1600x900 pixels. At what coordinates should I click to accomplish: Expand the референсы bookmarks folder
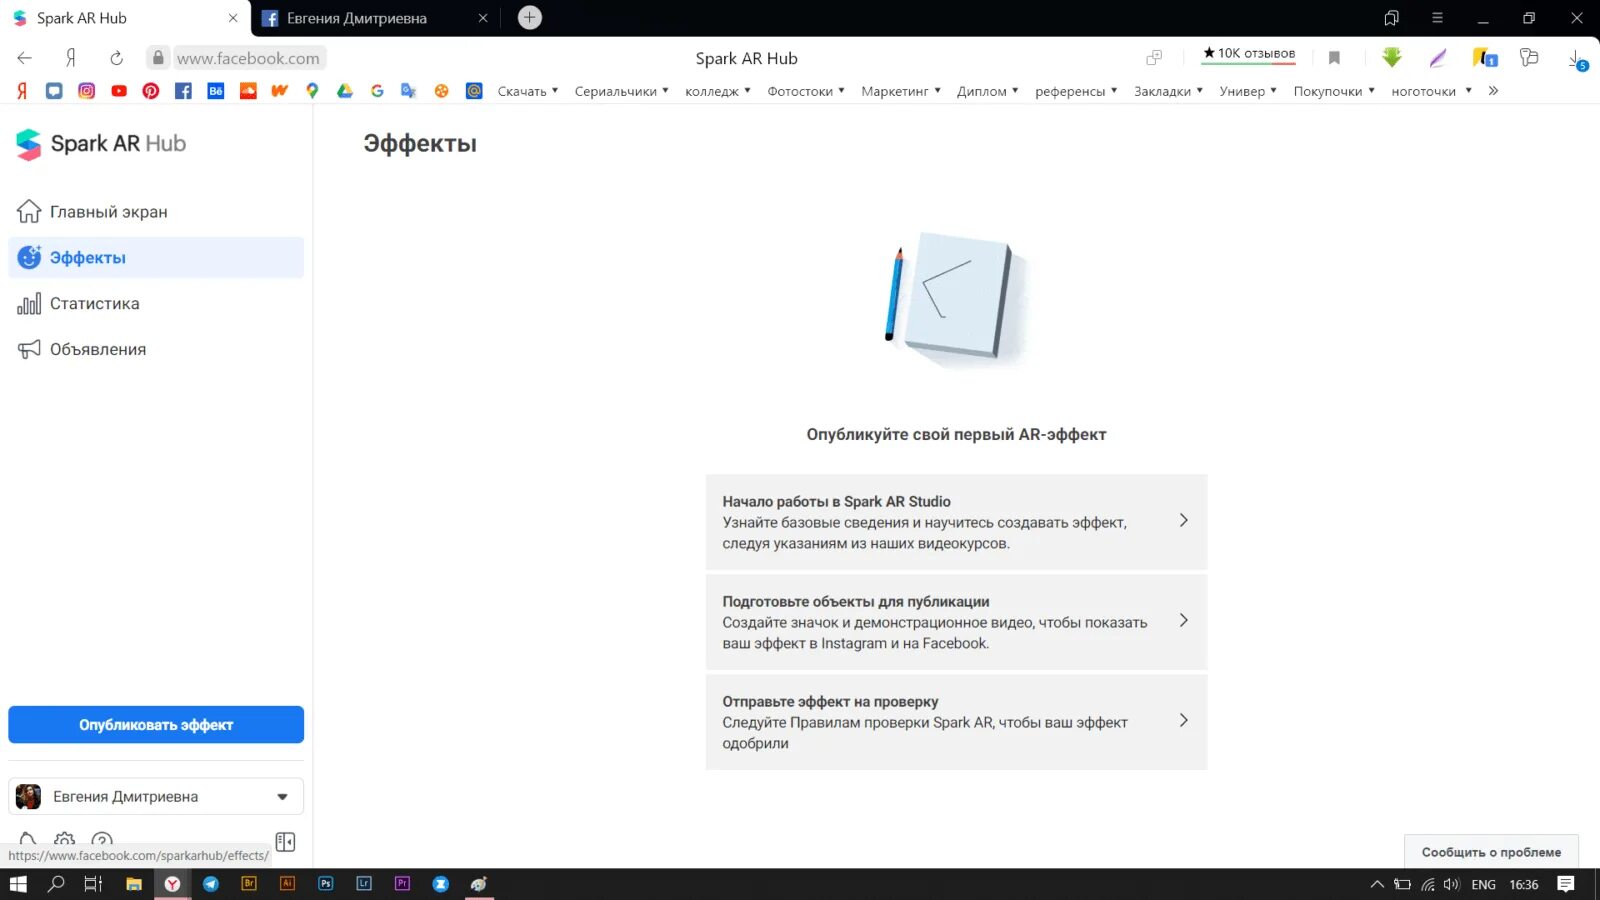click(x=1076, y=91)
